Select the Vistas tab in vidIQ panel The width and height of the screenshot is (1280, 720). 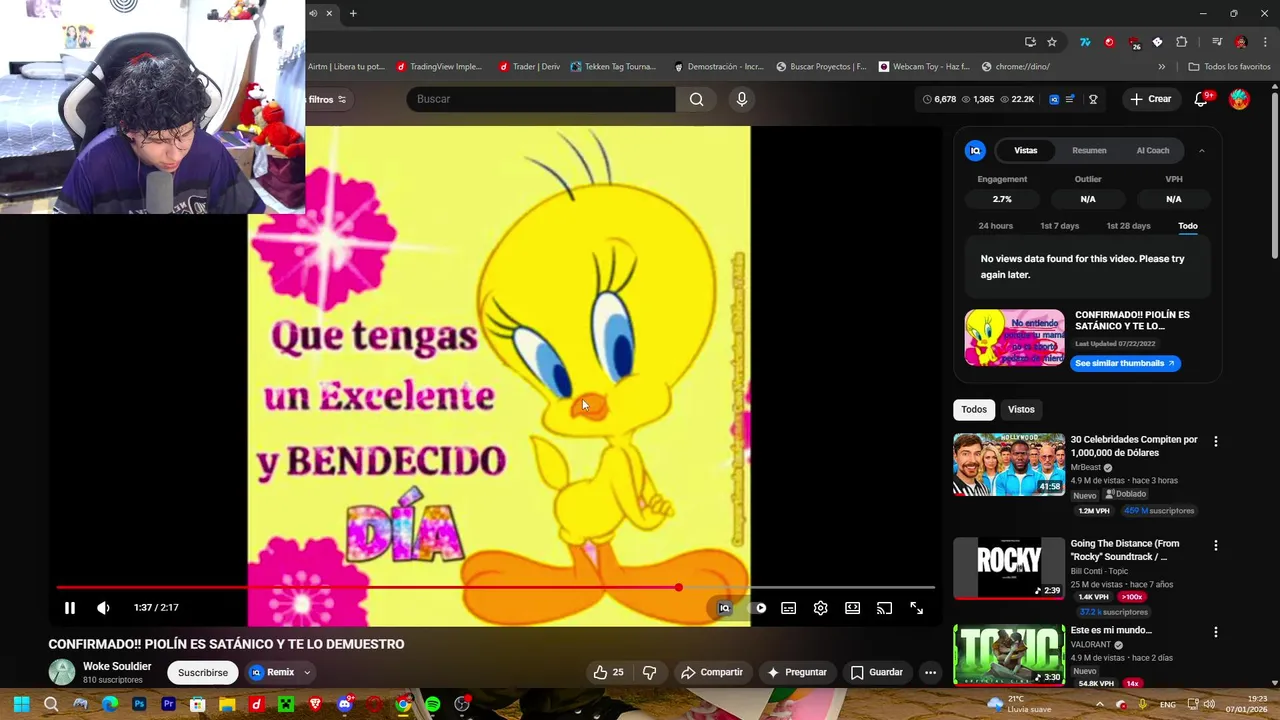point(1026,150)
